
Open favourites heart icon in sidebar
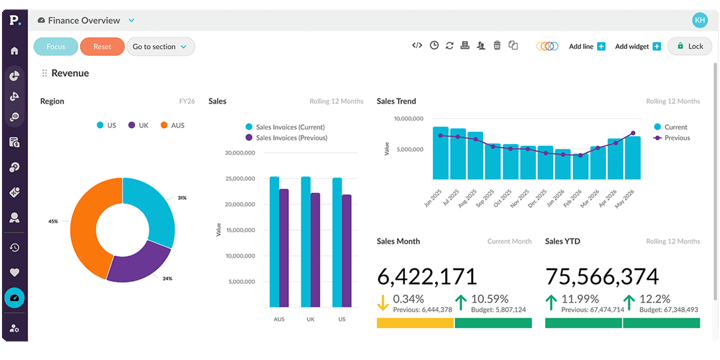point(14,273)
